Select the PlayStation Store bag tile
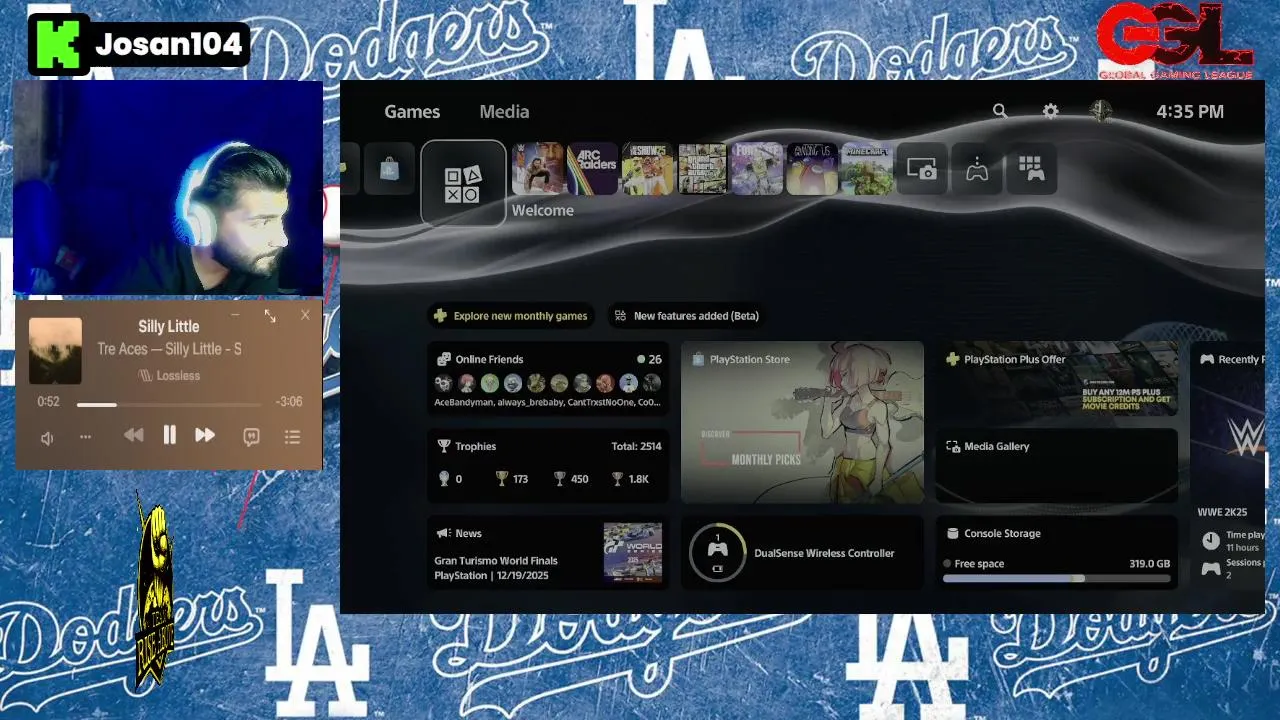This screenshot has width=1280, height=720. click(x=389, y=169)
